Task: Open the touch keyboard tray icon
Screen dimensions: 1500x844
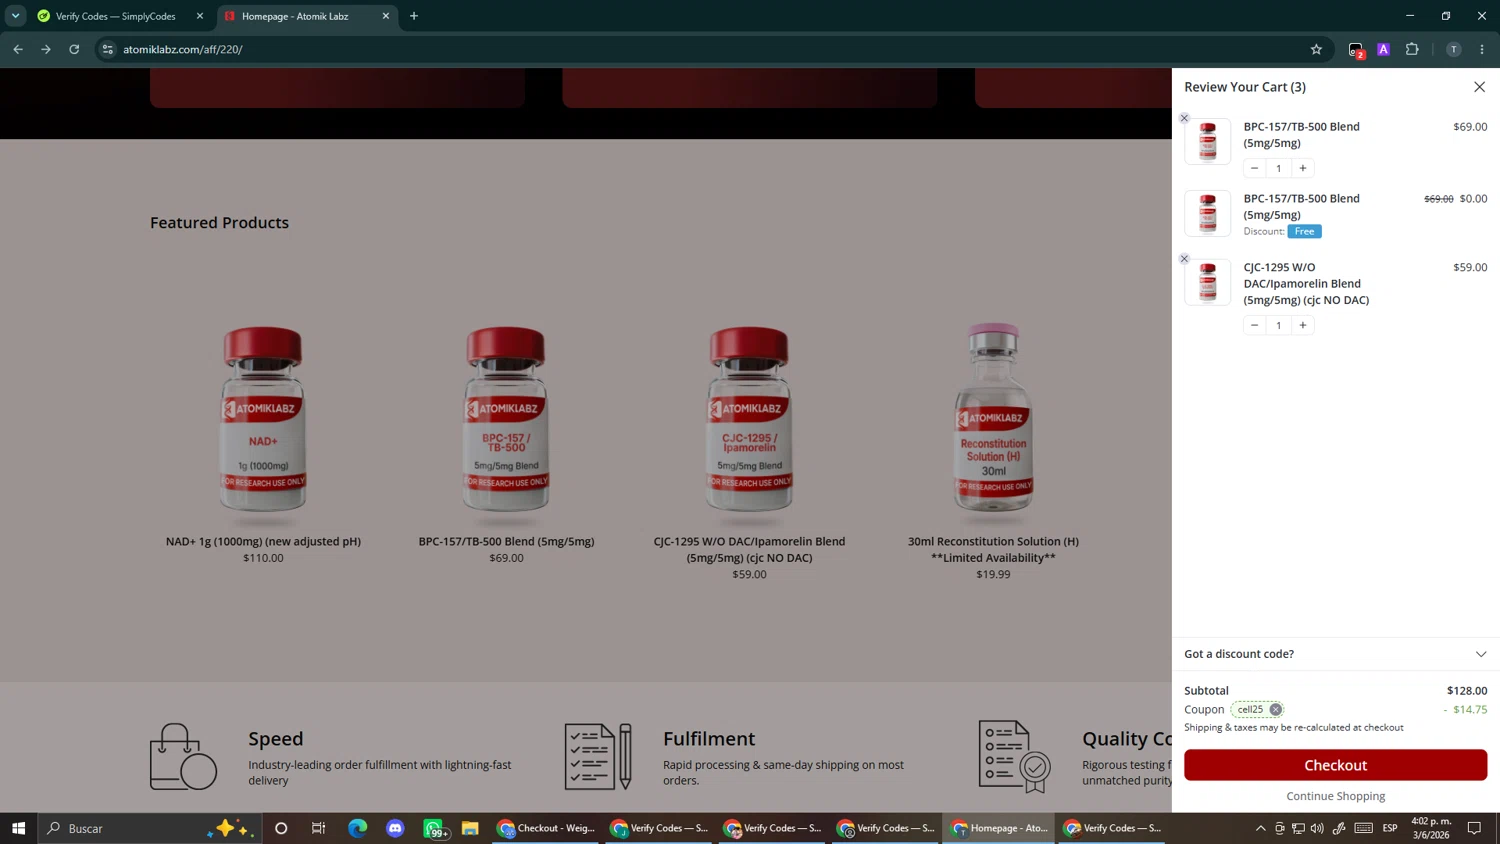Action: click(x=1364, y=828)
